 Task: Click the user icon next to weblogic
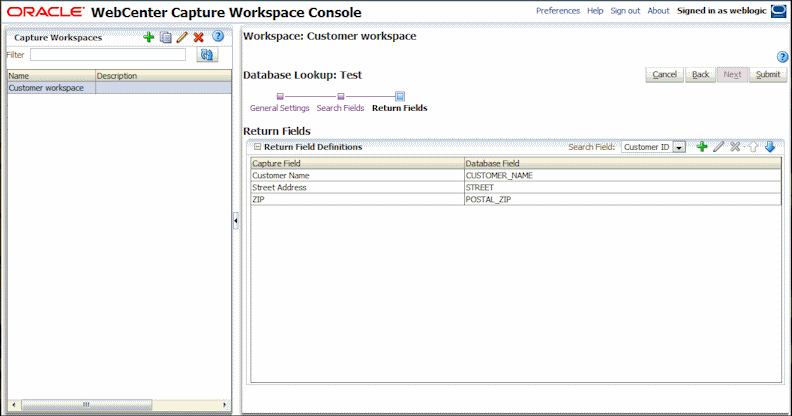pos(778,11)
